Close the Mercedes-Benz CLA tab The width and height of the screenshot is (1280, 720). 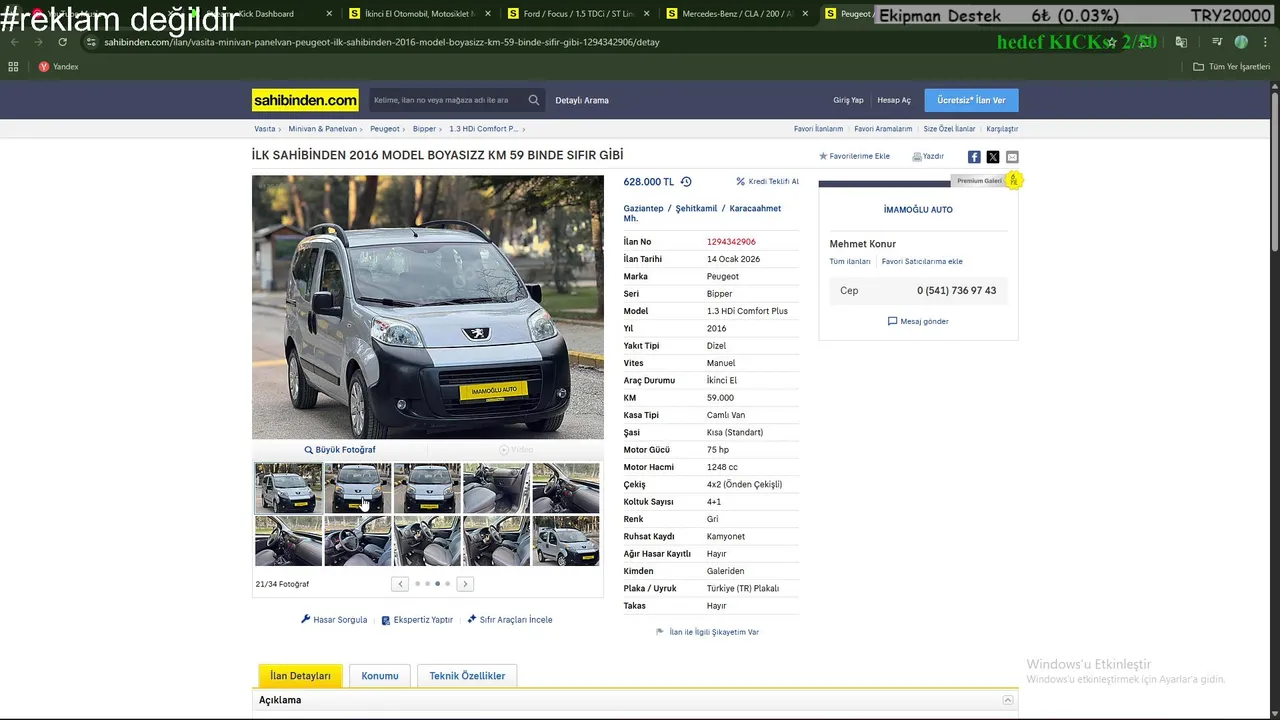[x=804, y=14]
